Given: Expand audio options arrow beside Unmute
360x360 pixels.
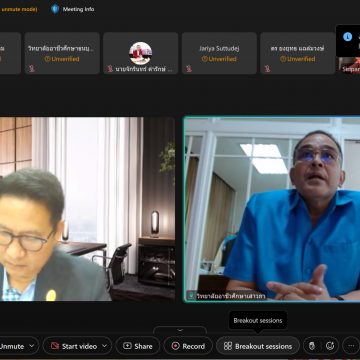Looking at the screenshot, I should tap(32, 346).
